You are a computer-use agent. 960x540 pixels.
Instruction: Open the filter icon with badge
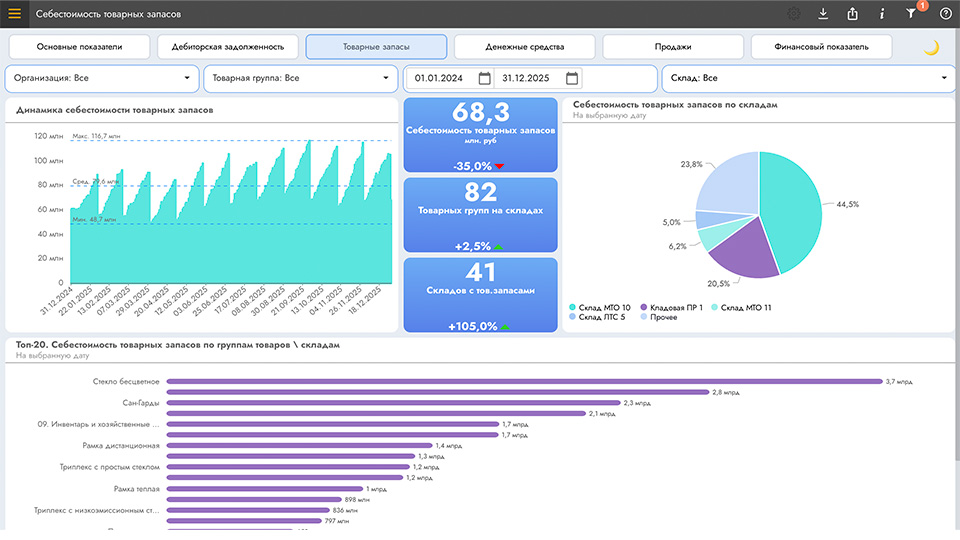(912, 13)
